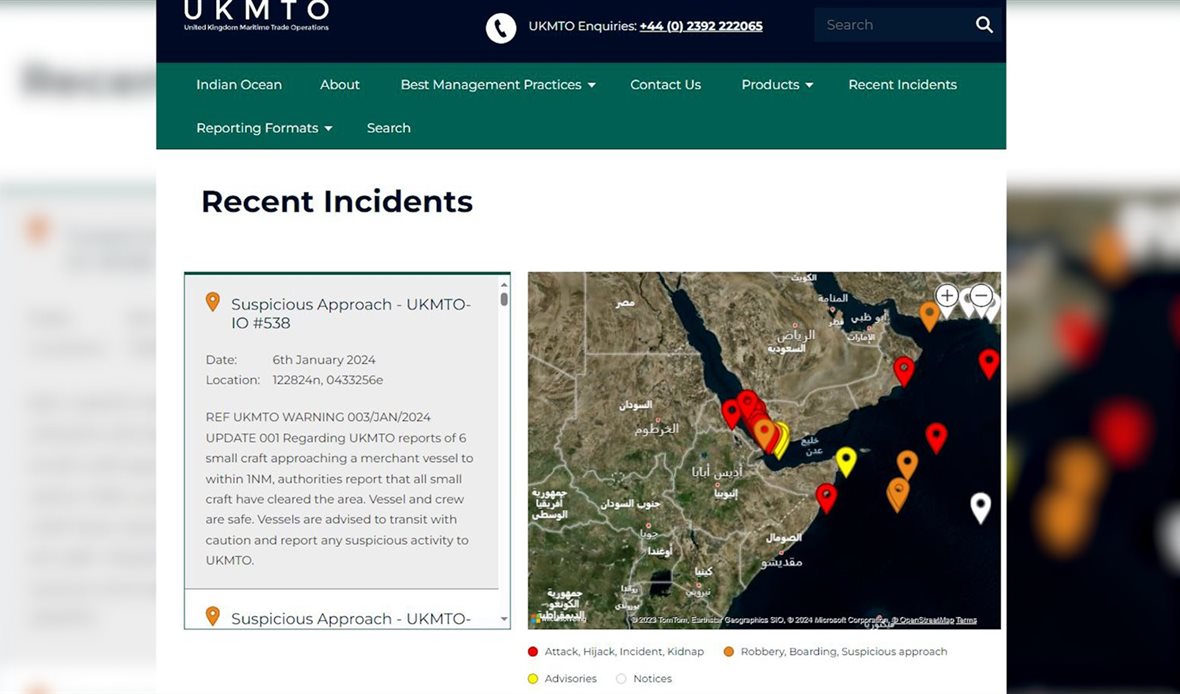Click the red marker in the Arabian Sea
1180x694 pixels.
pyautogui.click(x=936, y=437)
